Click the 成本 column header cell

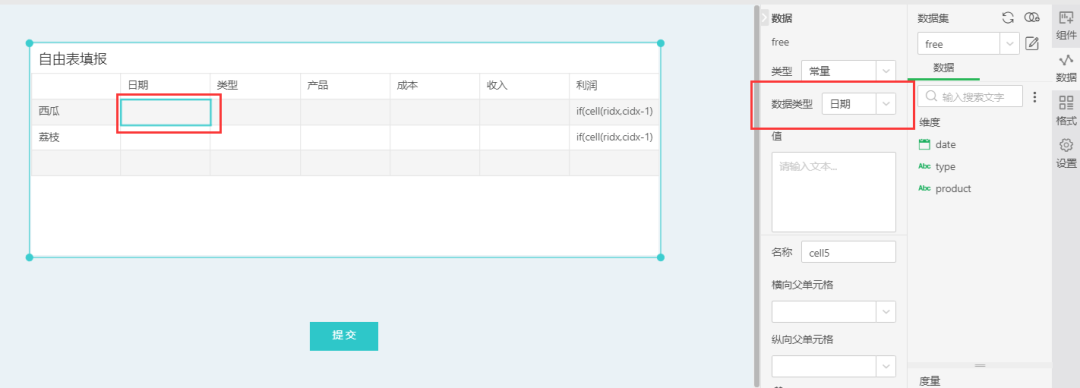pyautogui.click(x=435, y=86)
